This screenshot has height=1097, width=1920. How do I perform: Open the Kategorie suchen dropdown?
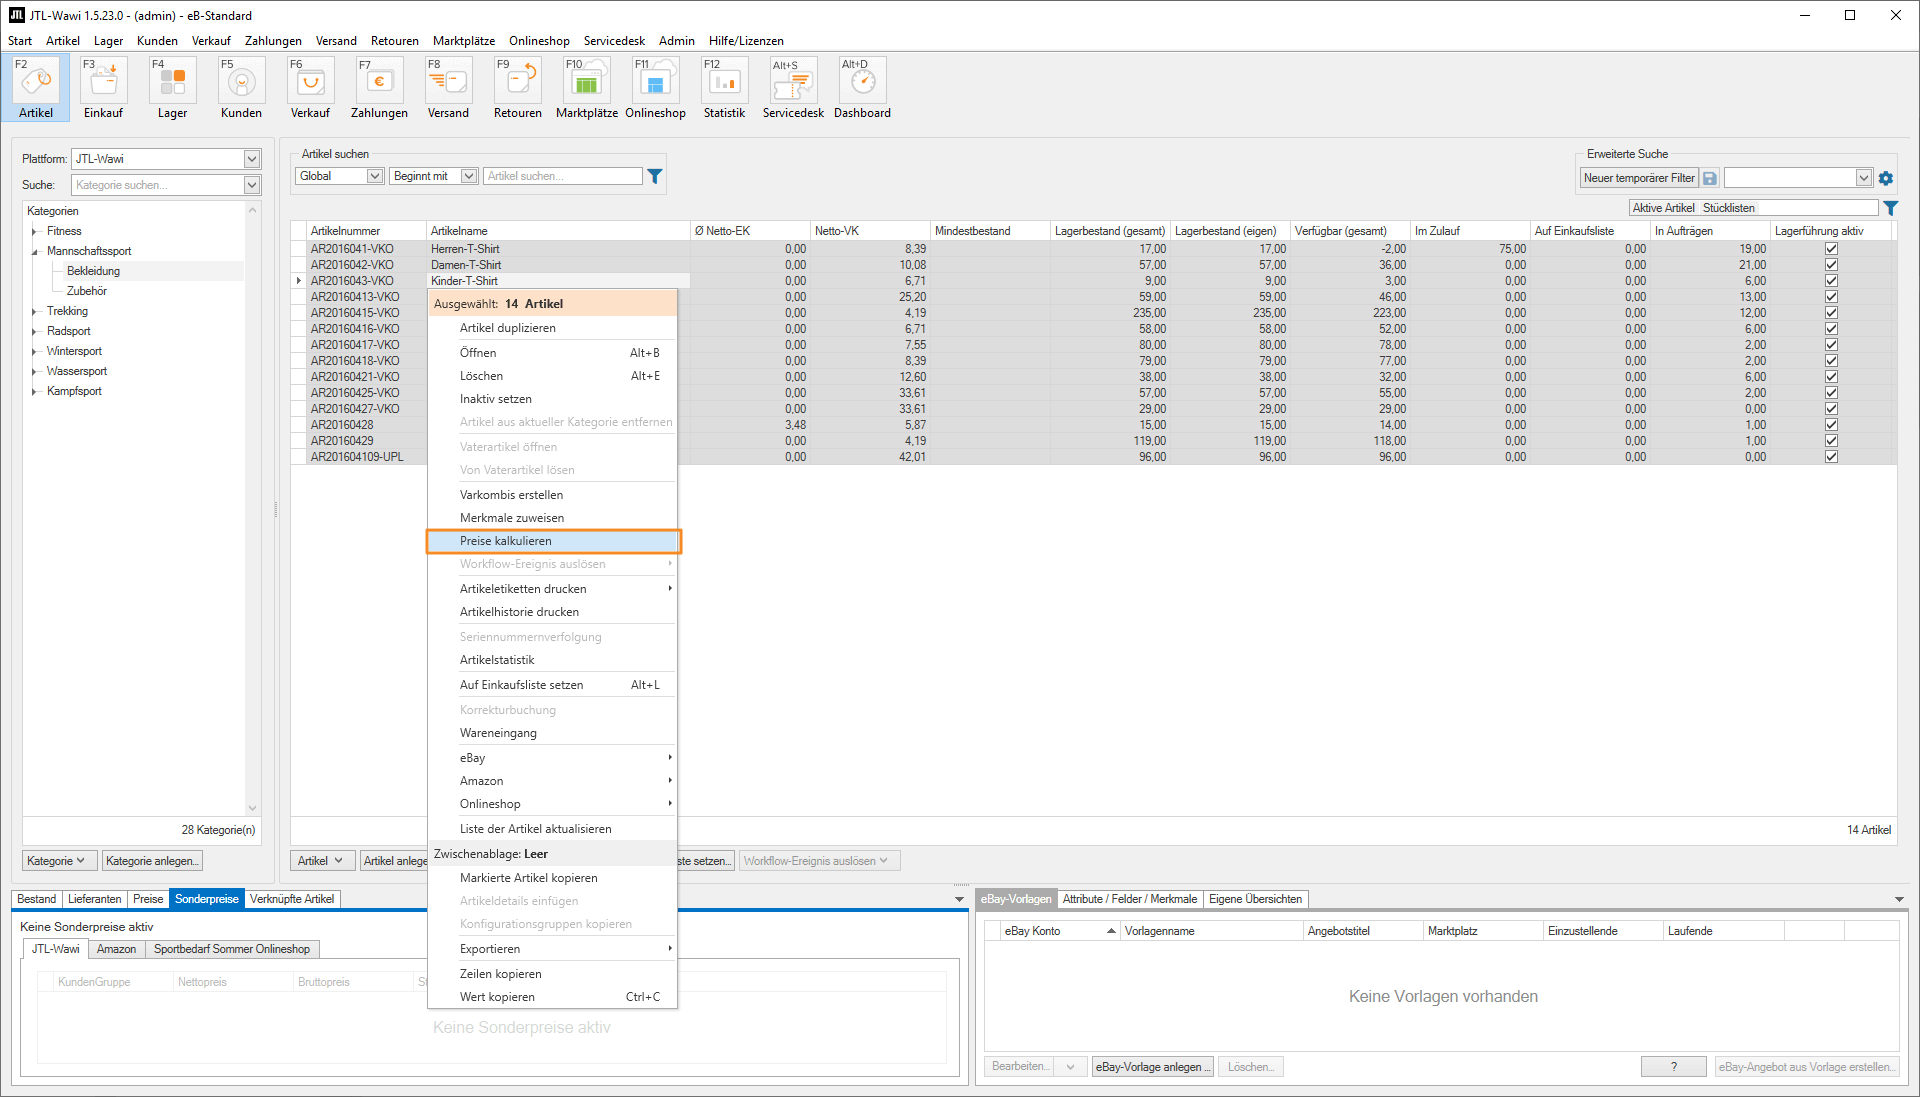tap(252, 185)
